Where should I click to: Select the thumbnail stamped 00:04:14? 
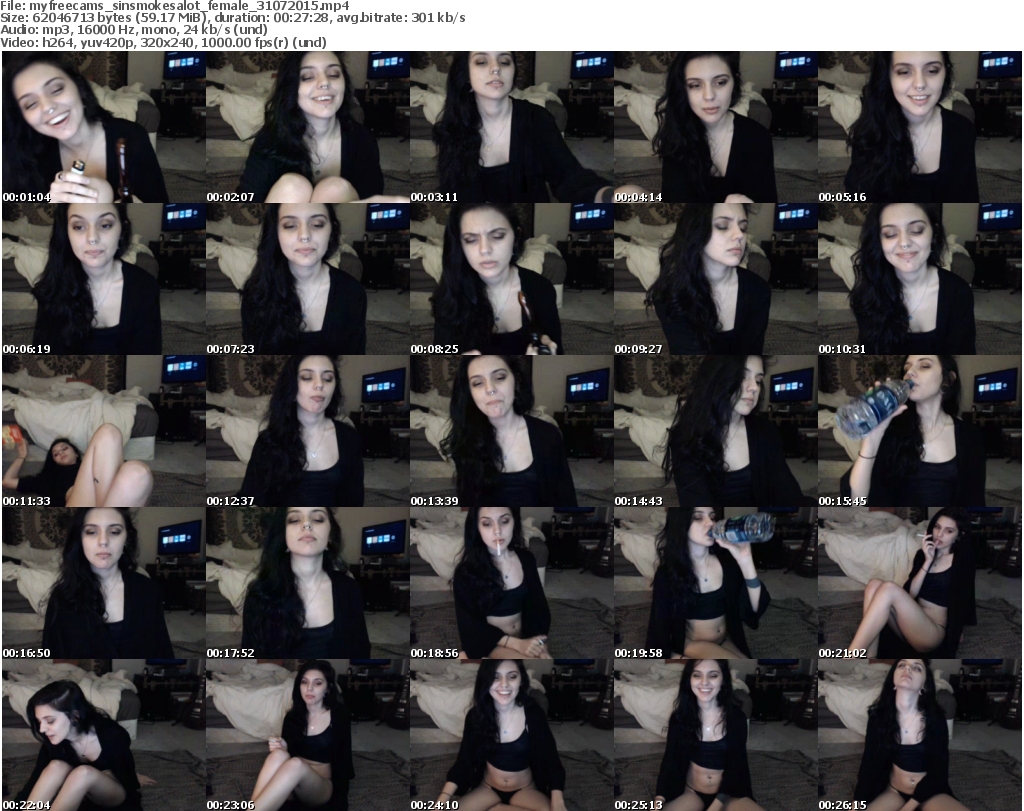click(716, 127)
